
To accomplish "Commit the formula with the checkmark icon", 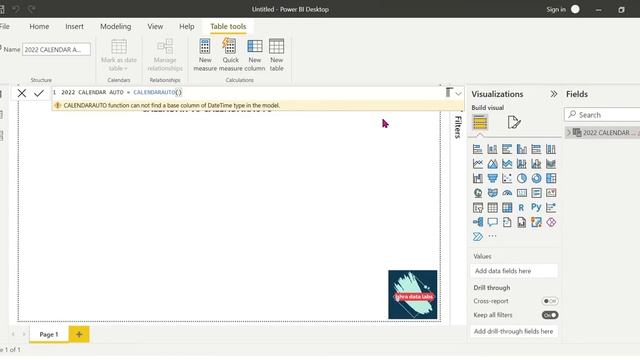I will click(39, 93).
